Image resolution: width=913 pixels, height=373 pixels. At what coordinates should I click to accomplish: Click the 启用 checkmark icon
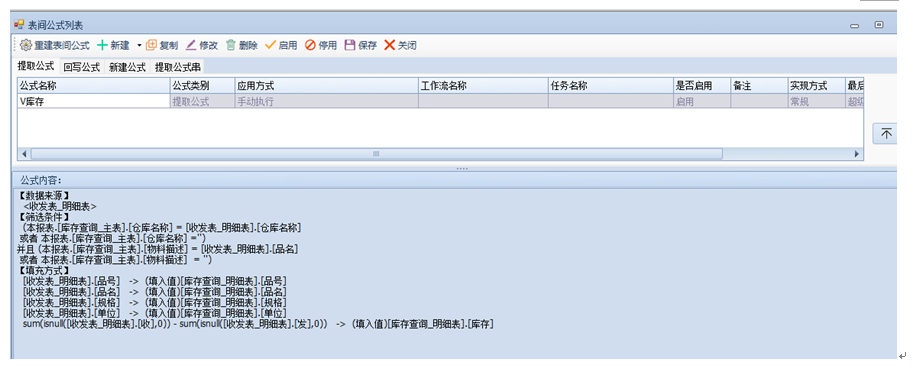point(270,45)
